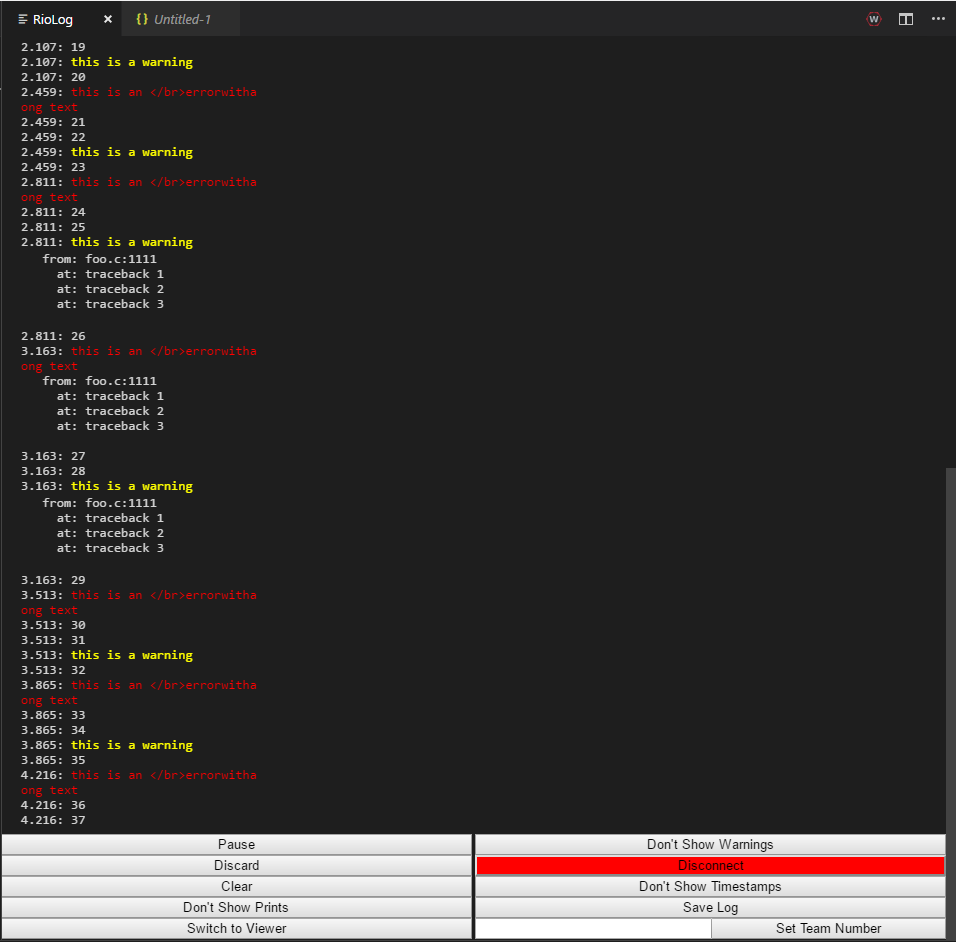The image size is (956, 942).
Task: Click log line '3.865: 35'
Action: coord(53,760)
